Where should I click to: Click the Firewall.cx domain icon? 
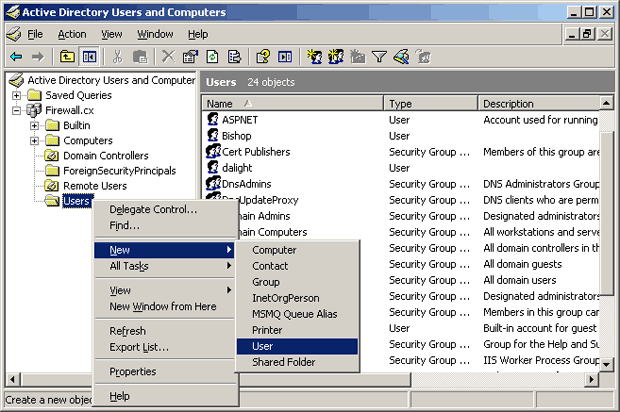[x=34, y=110]
